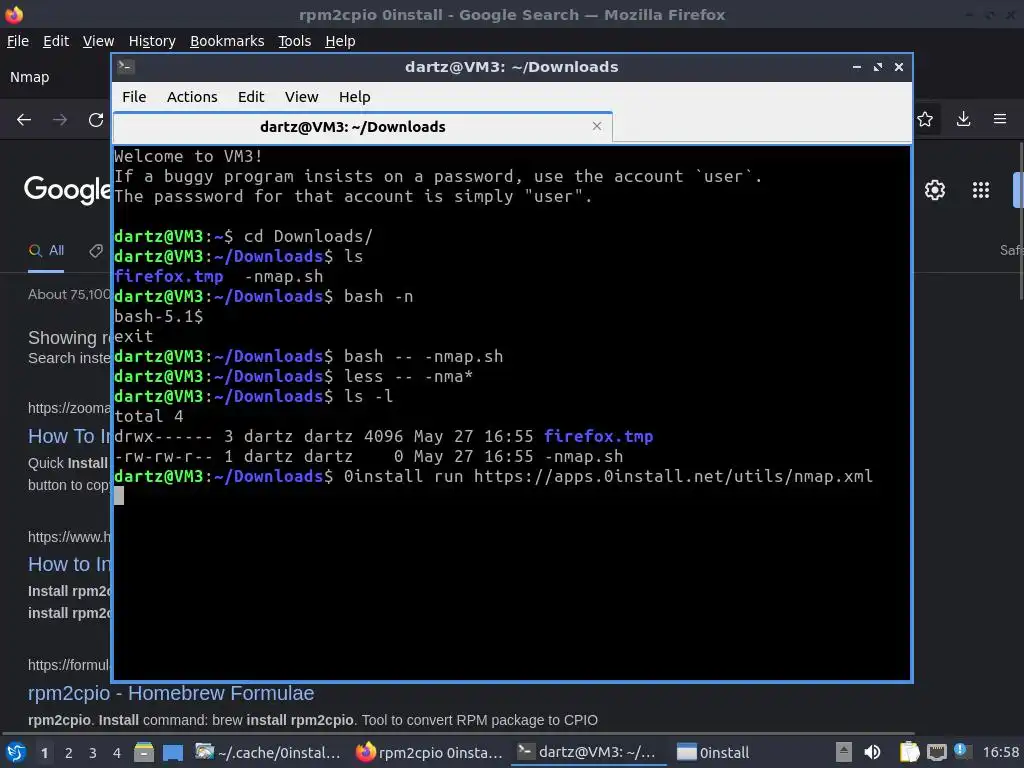Bookmark this page with the star
1024x768 pixels.
925,119
